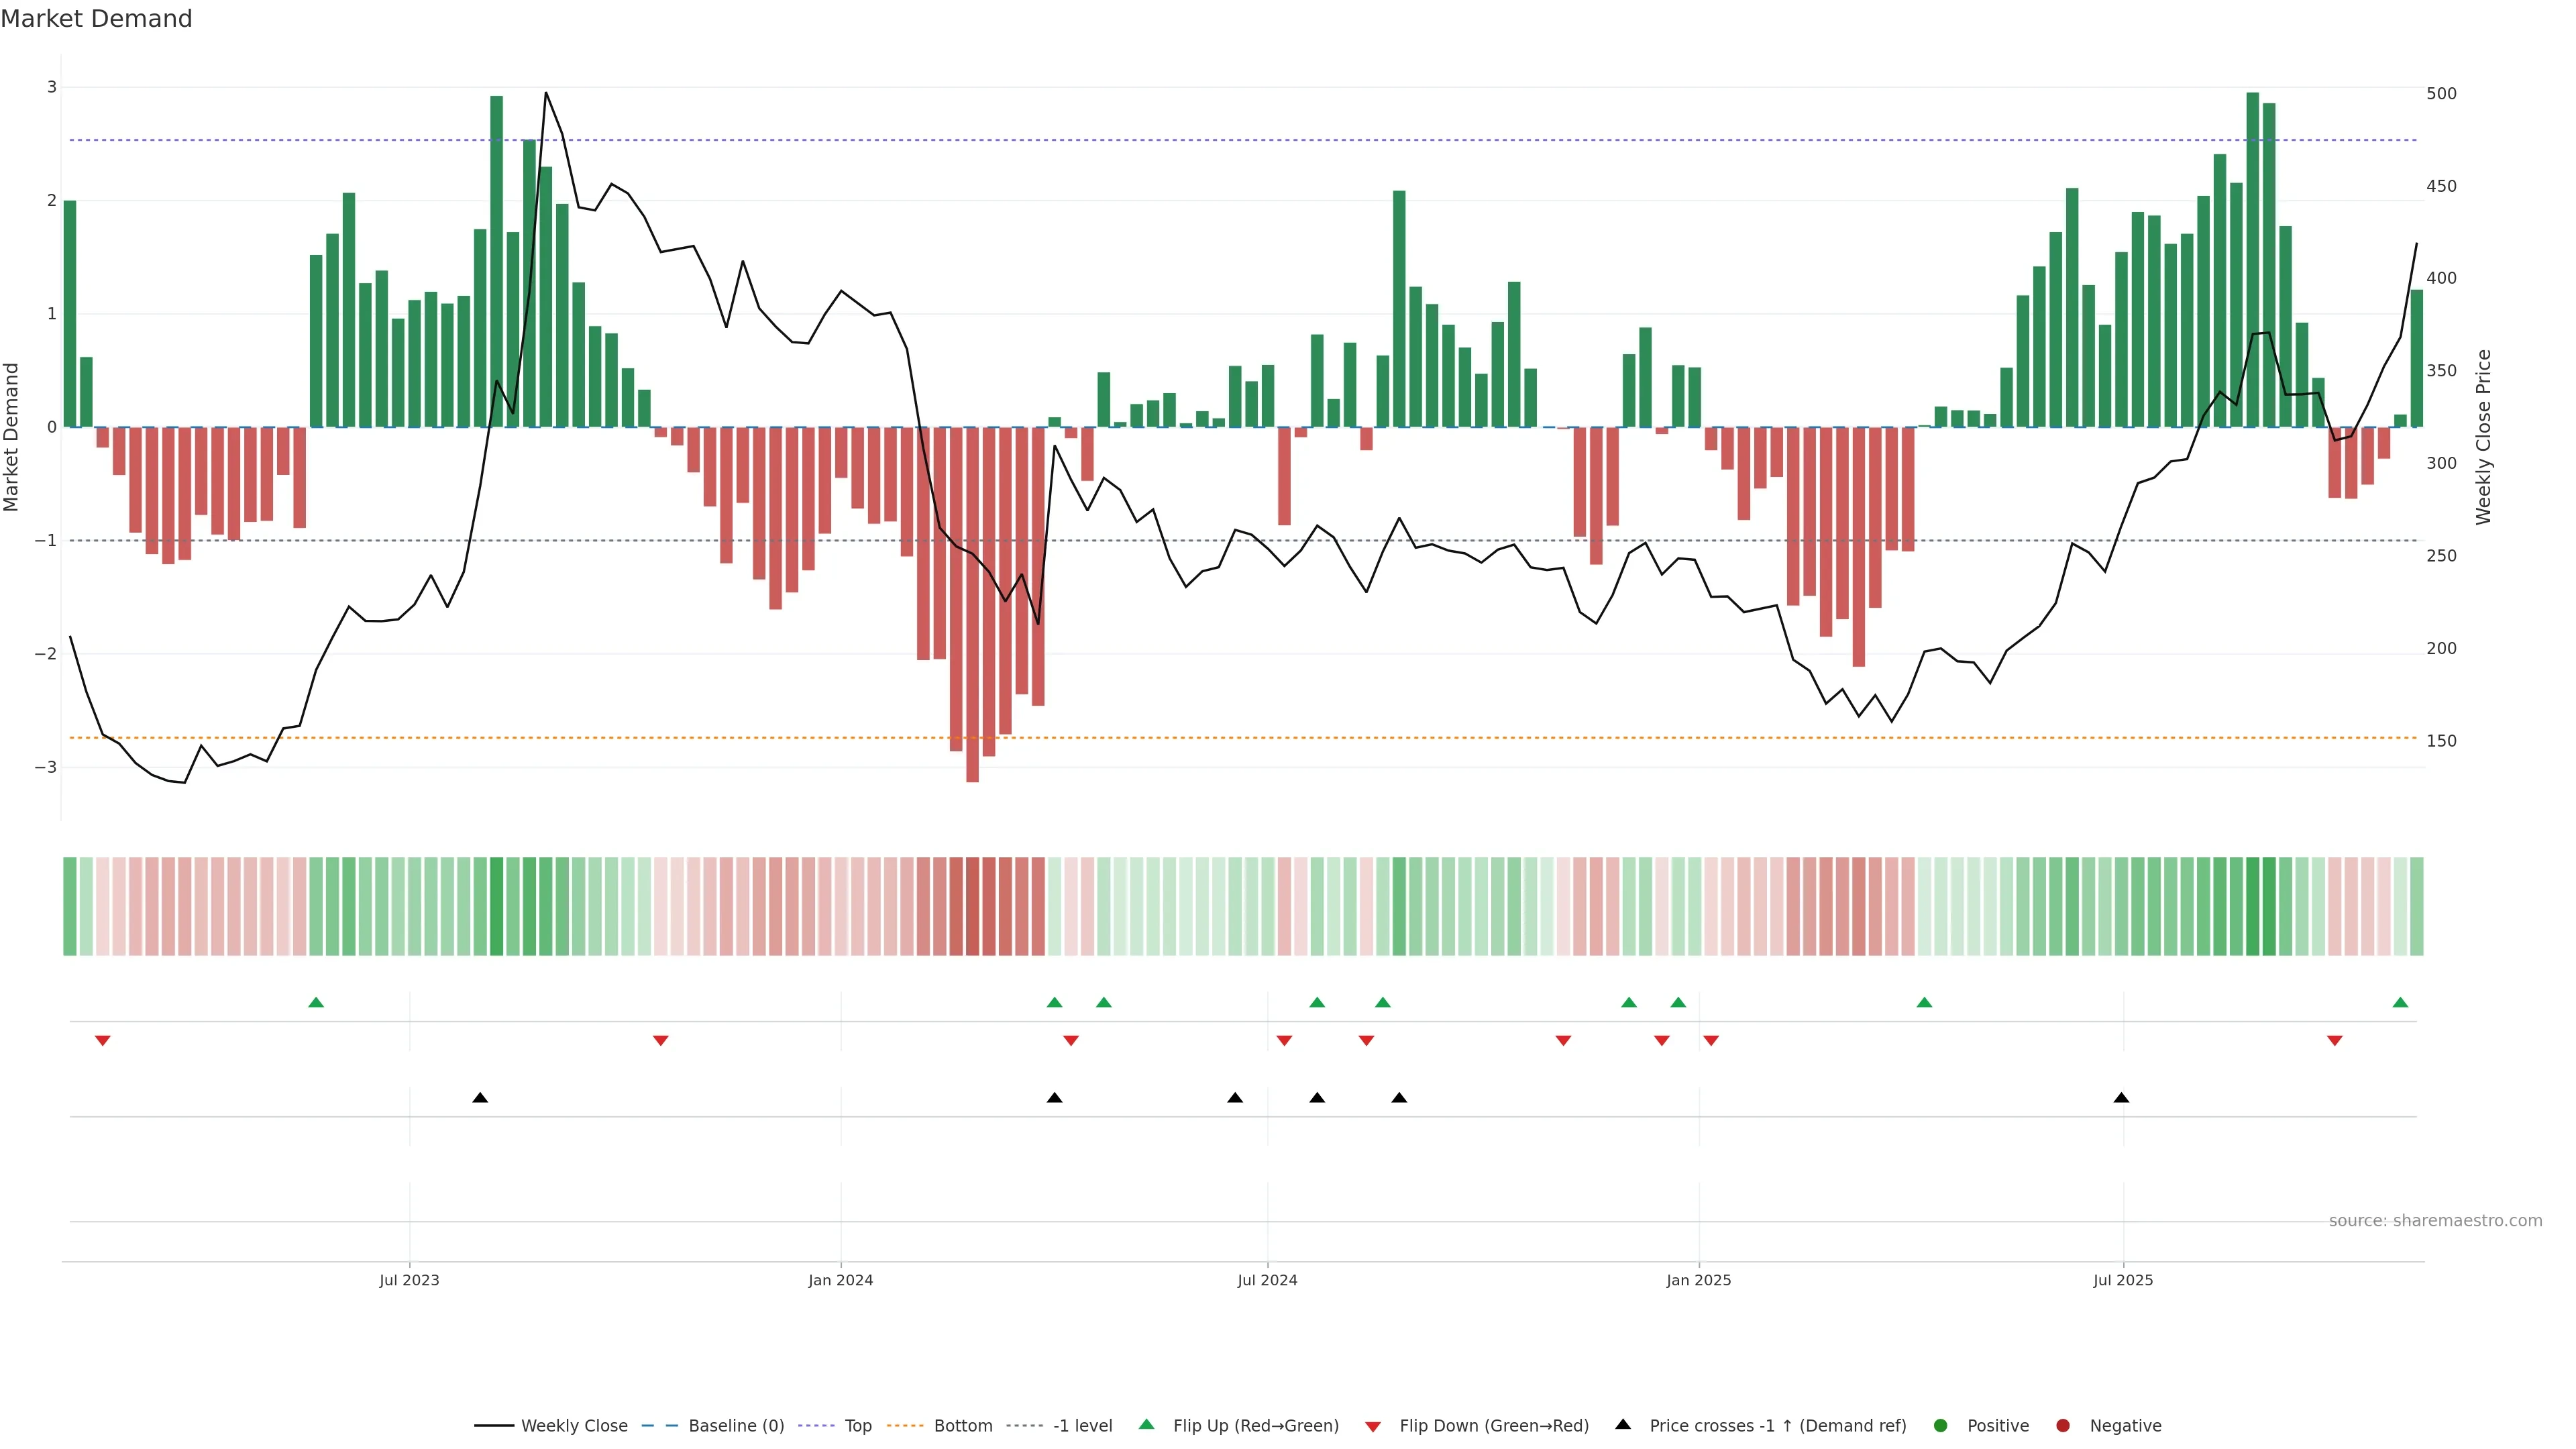Click the -1 level legend entry
The height and width of the screenshot is (1449, 2576).
point(1082,1425)
